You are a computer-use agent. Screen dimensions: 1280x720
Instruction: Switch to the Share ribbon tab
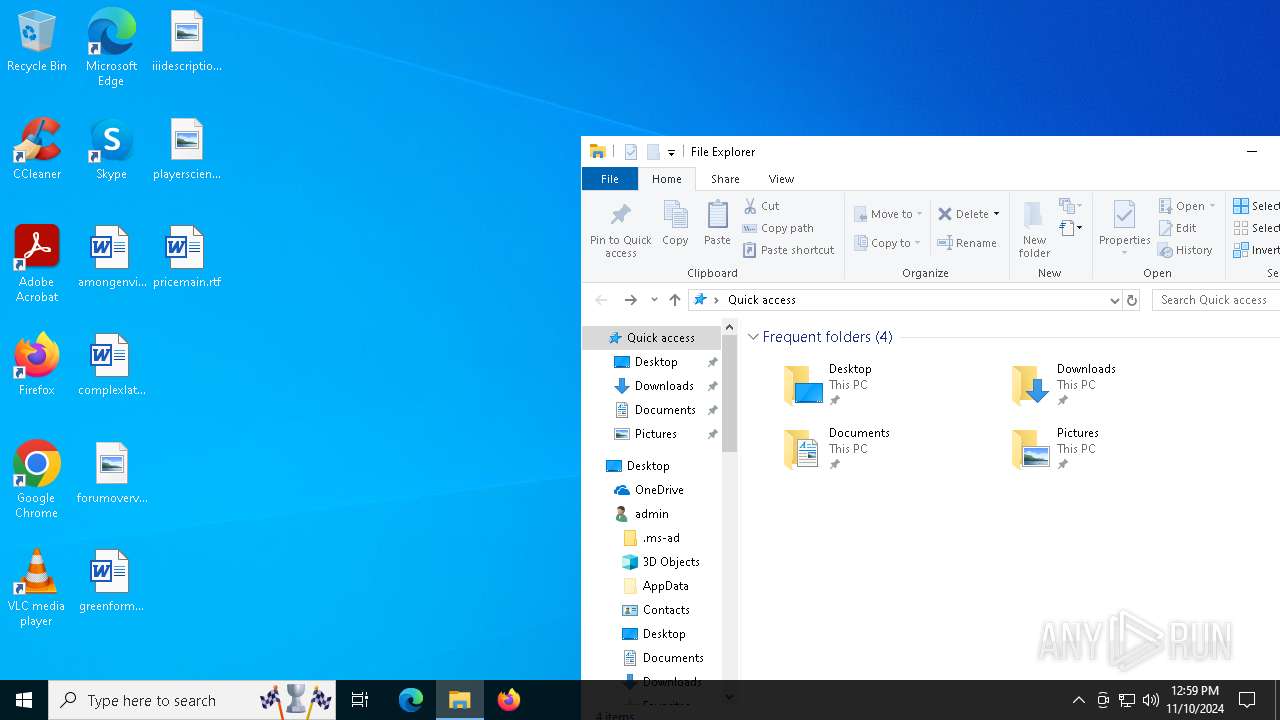pos(725,179)
